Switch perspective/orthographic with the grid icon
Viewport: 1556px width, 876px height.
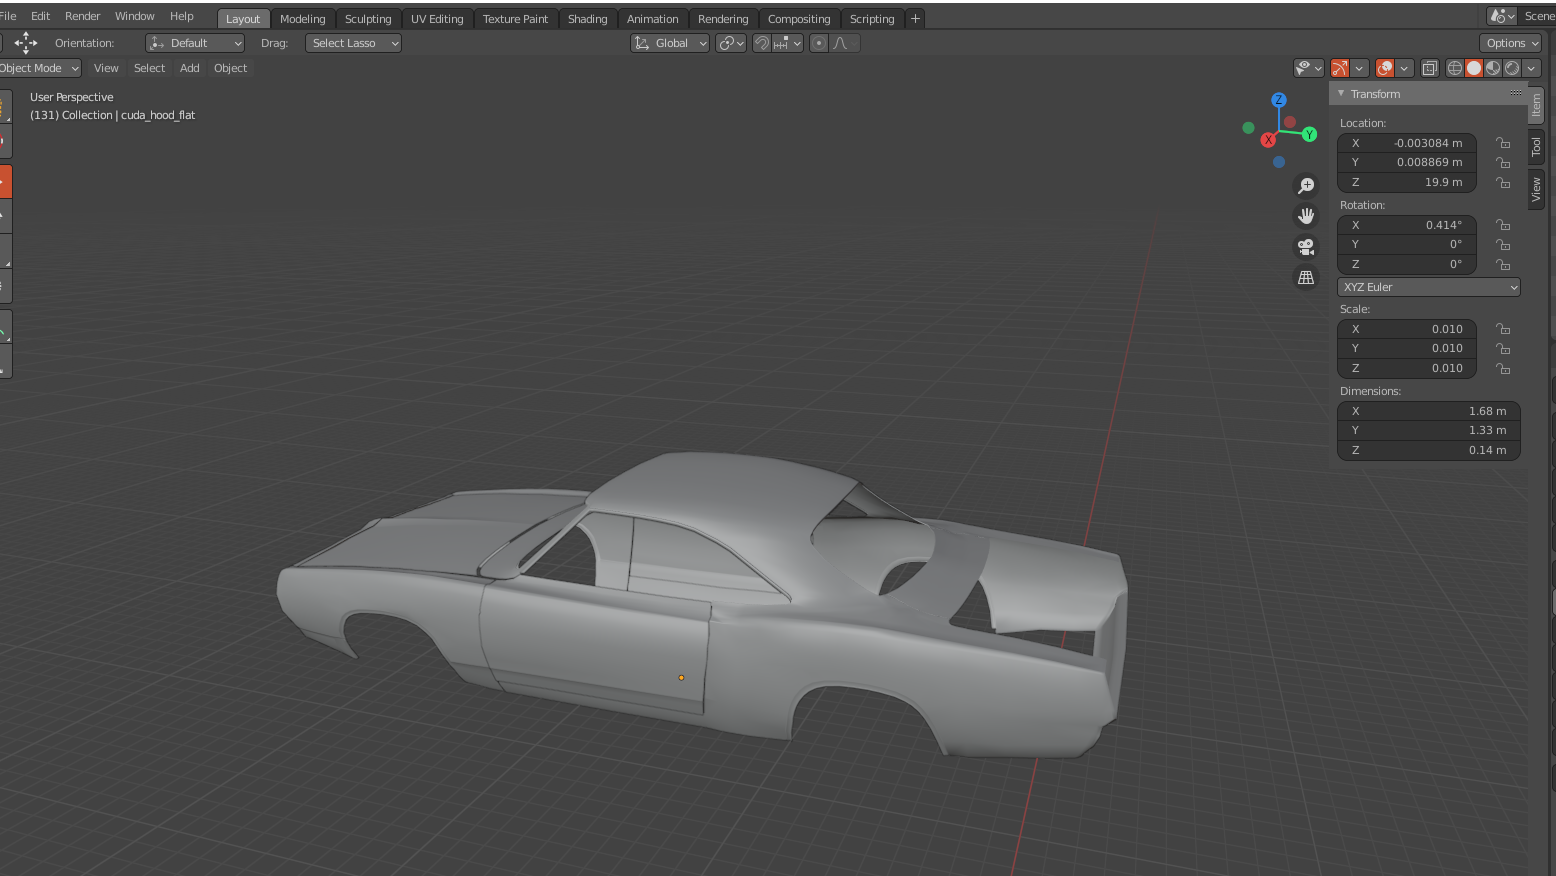pyautogui.click(x=1306, y=278)
